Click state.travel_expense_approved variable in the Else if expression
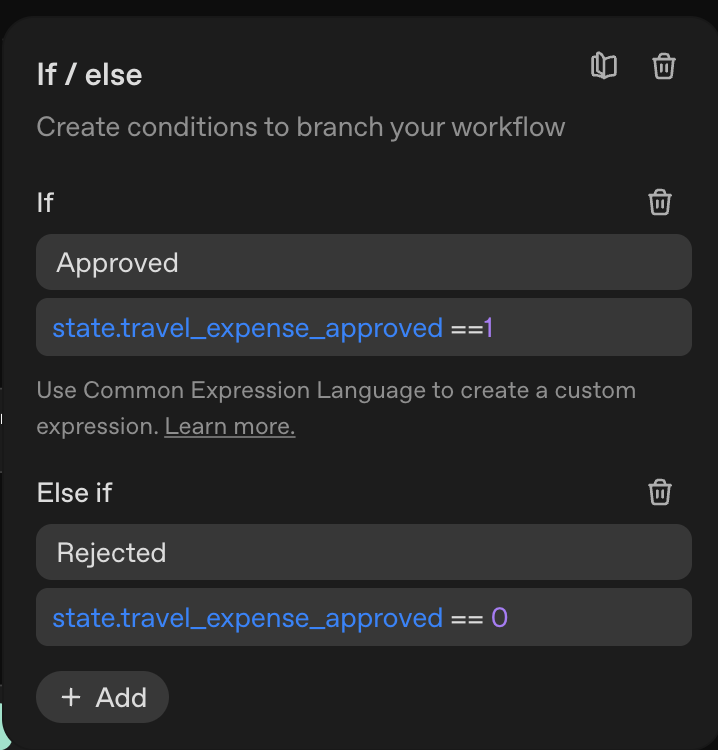718x750 pixels. (247, 618)
